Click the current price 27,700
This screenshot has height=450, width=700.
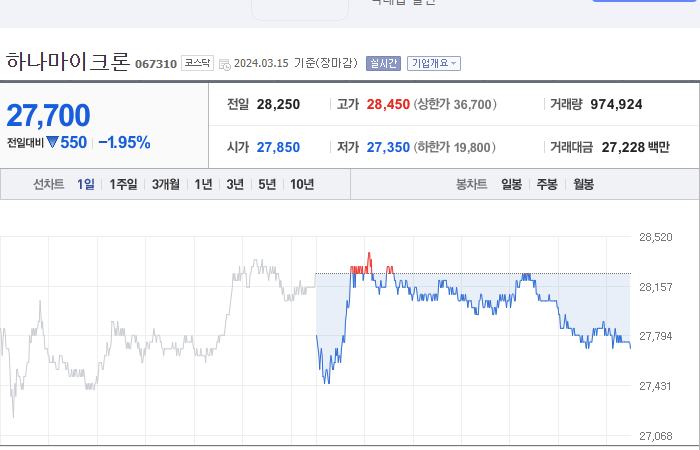pos(48,116)
